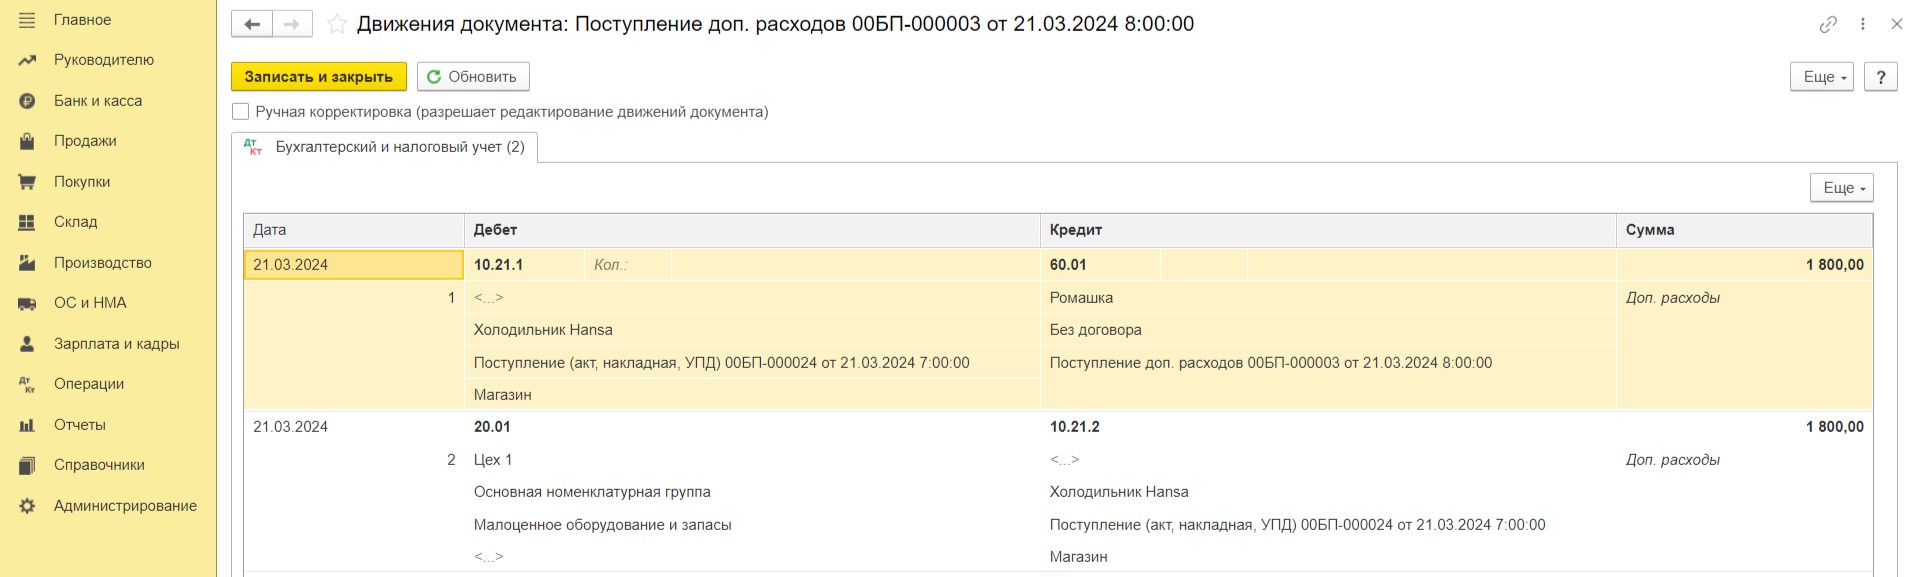Open the three-dot options menu

click(1863, 24)
